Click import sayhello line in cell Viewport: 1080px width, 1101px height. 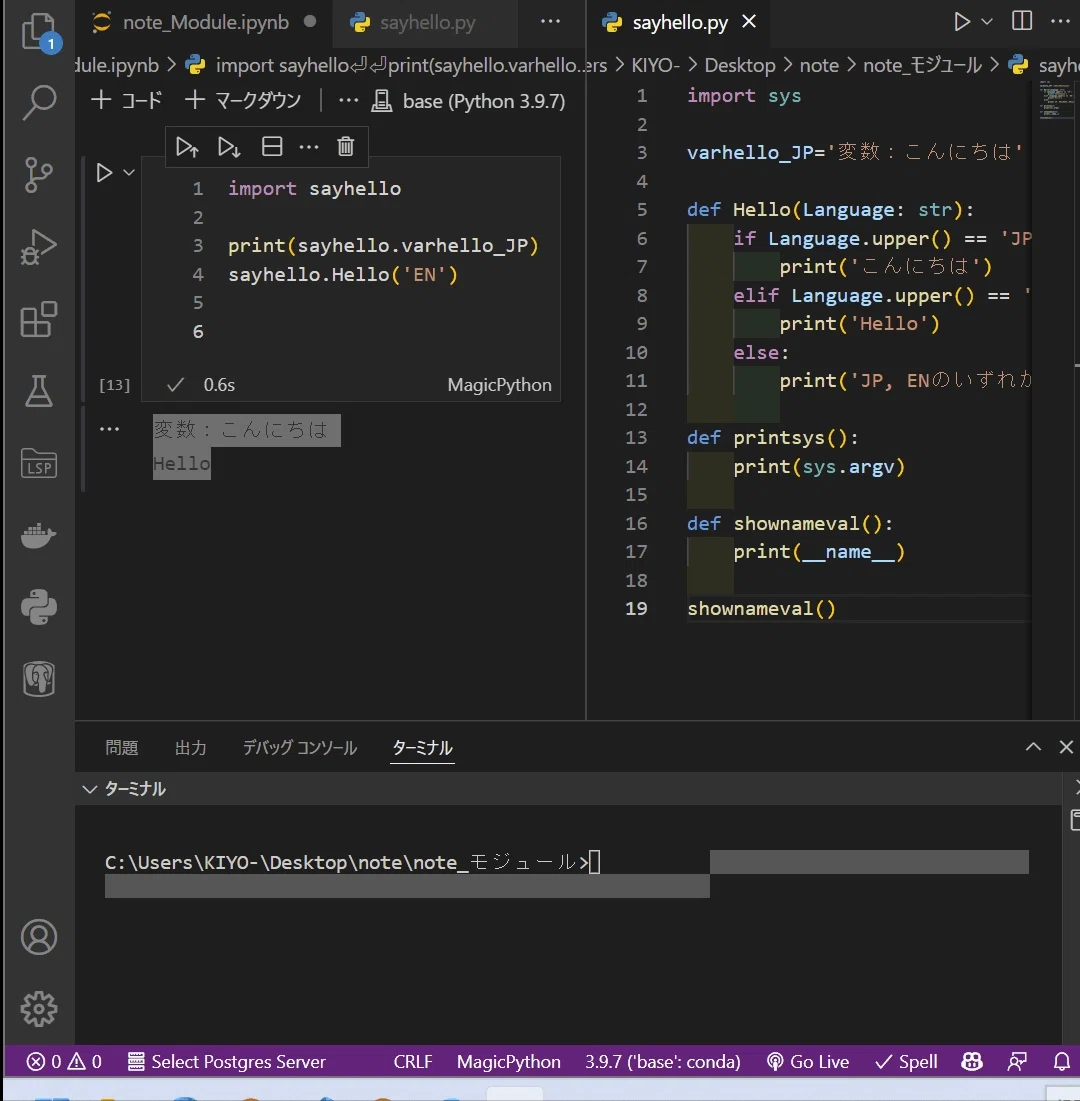click(315, 189)
